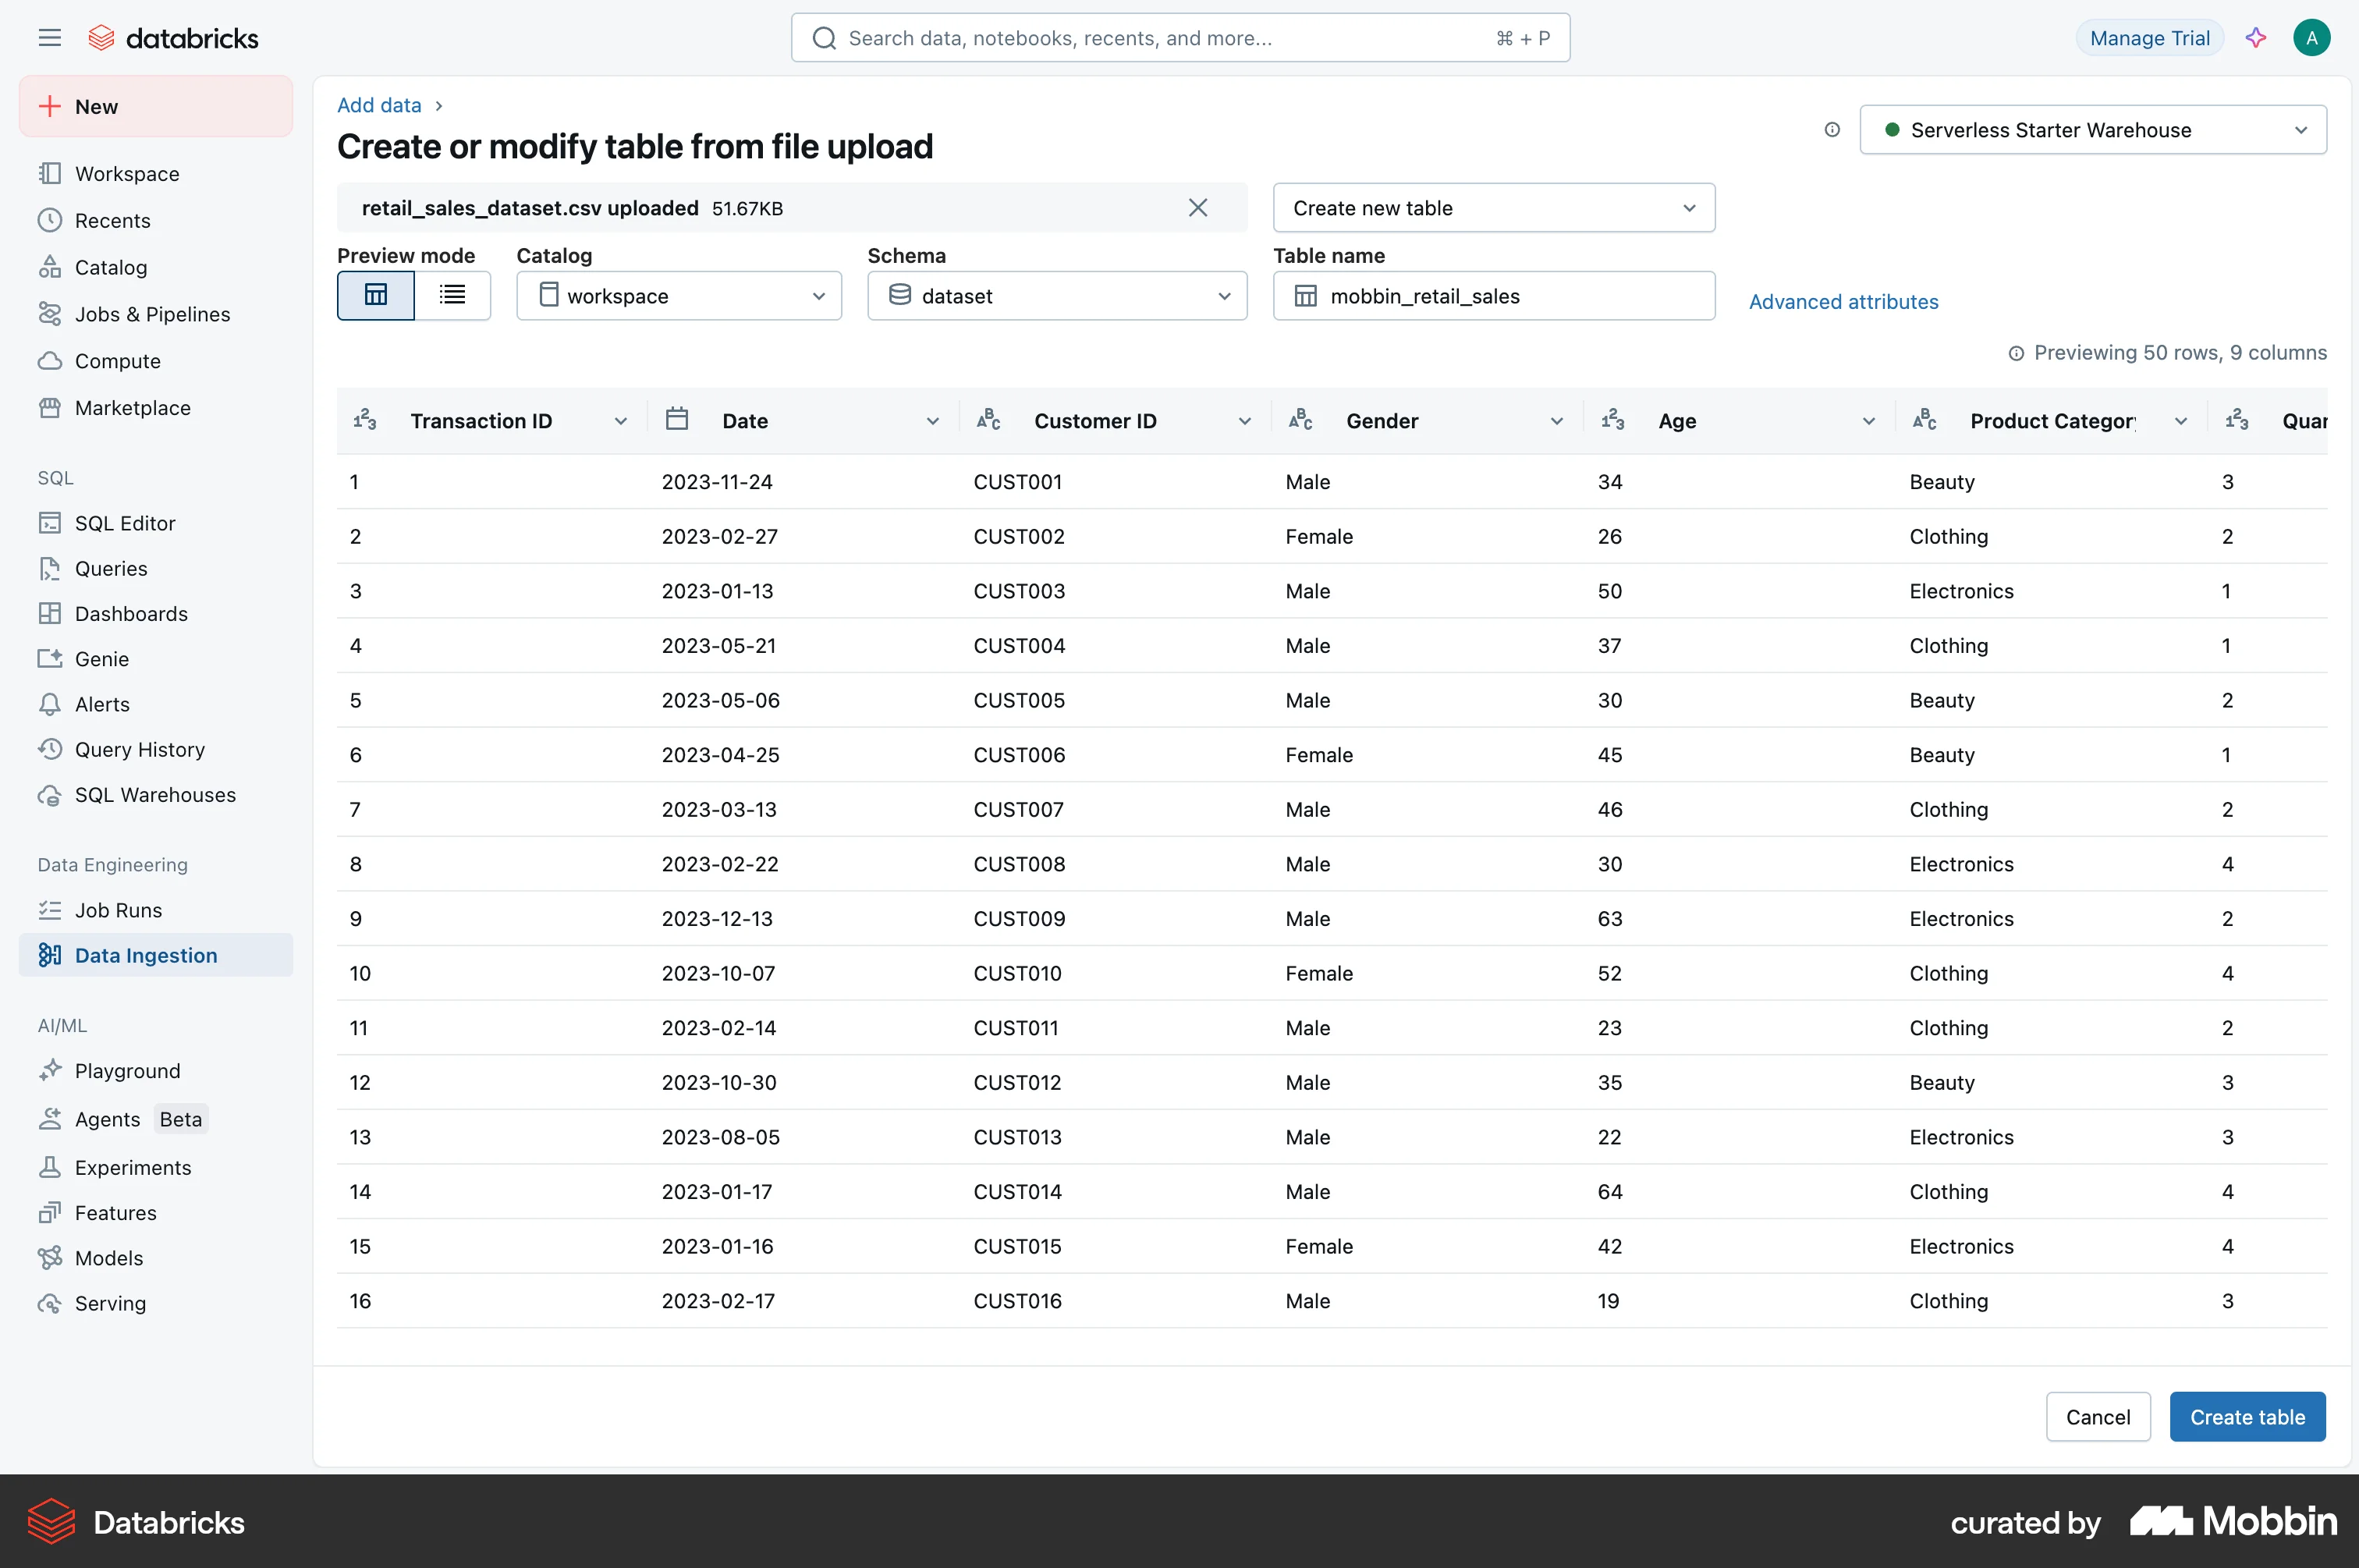The width and height of the screenshot is (2359, 1568).
Task: Switch preview mode to list view
Action: click(x=453, y=296)
